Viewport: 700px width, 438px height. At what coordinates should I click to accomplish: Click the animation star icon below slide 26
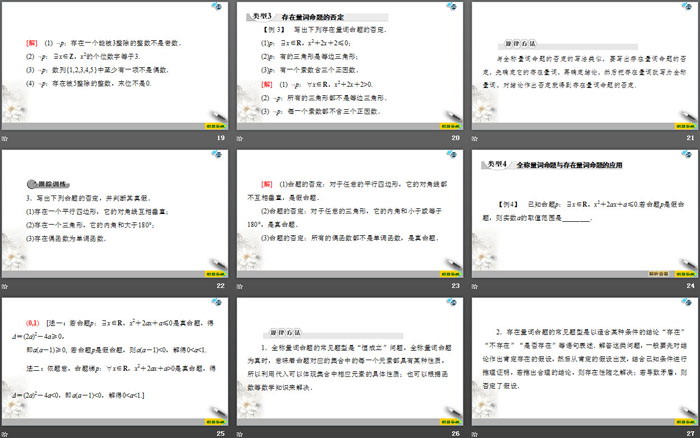click(x=238, y=430)
